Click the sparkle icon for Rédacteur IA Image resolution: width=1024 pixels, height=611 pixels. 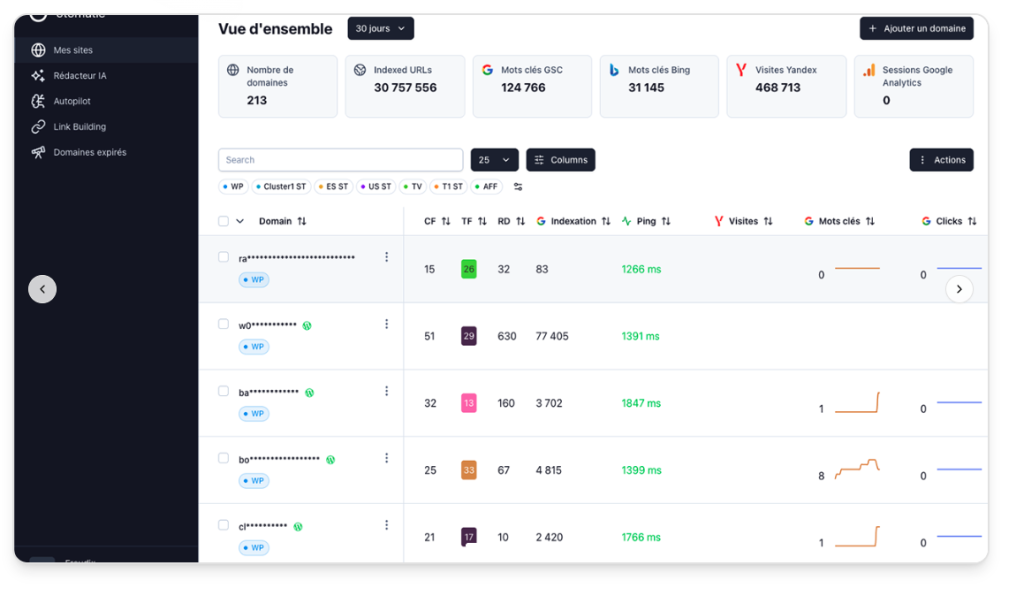click(39, 76)
